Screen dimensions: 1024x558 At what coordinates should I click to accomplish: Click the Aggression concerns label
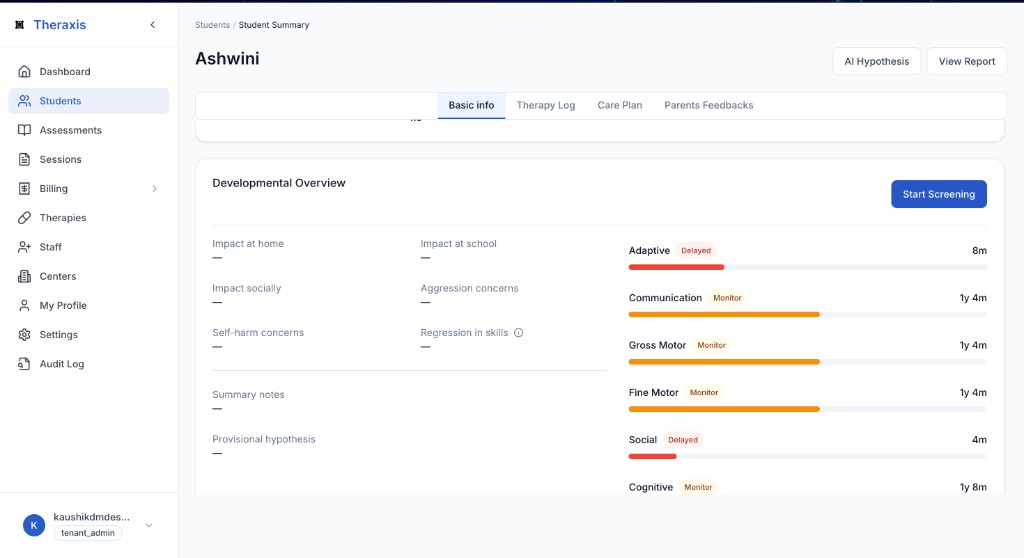pos(469,288)
